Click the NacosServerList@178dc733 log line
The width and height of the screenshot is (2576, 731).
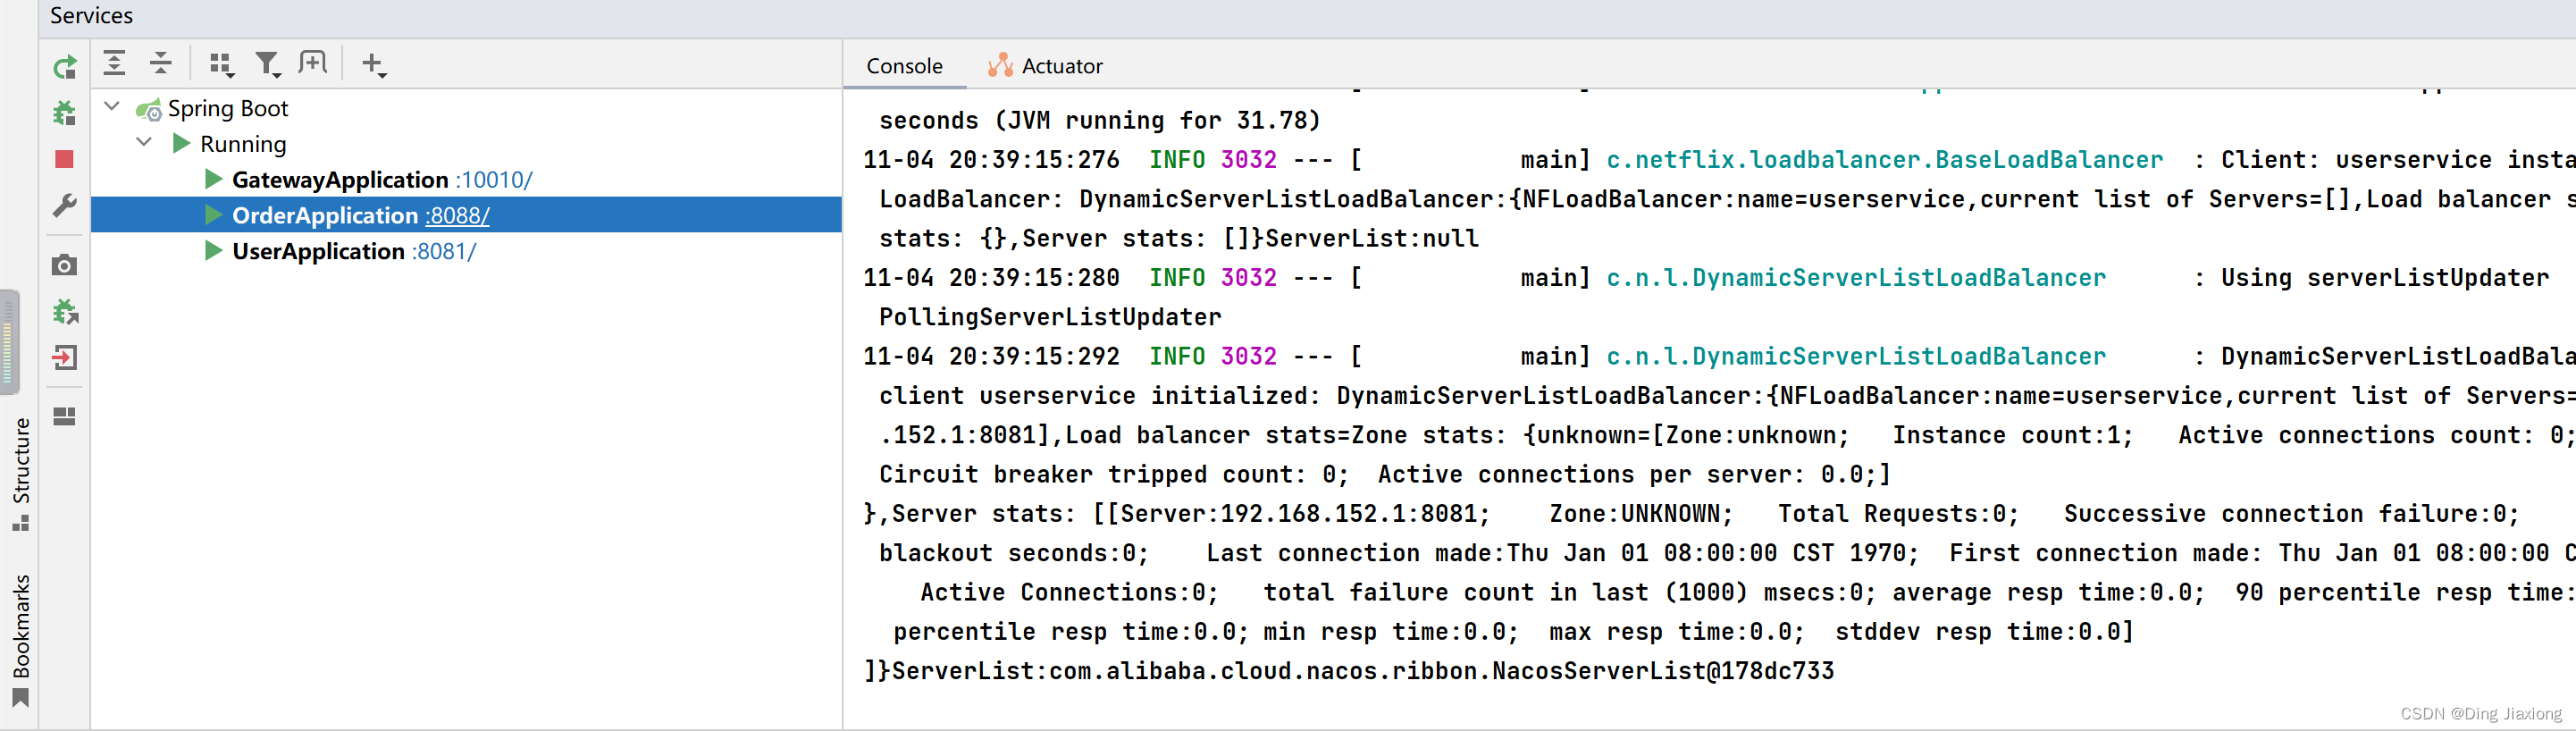coord(1349,671)
